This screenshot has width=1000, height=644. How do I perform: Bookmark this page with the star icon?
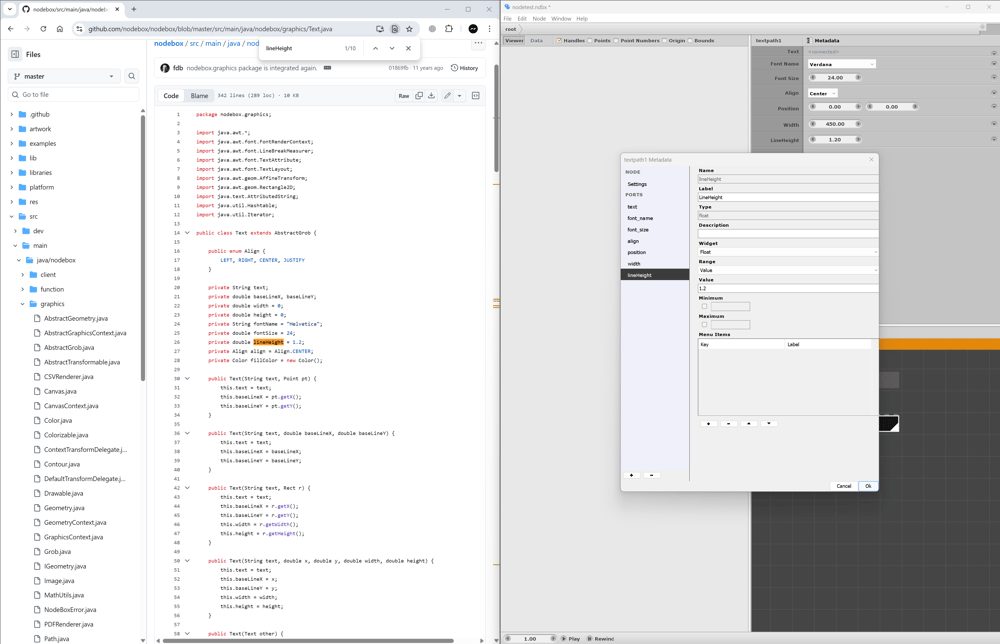(409, 29)
